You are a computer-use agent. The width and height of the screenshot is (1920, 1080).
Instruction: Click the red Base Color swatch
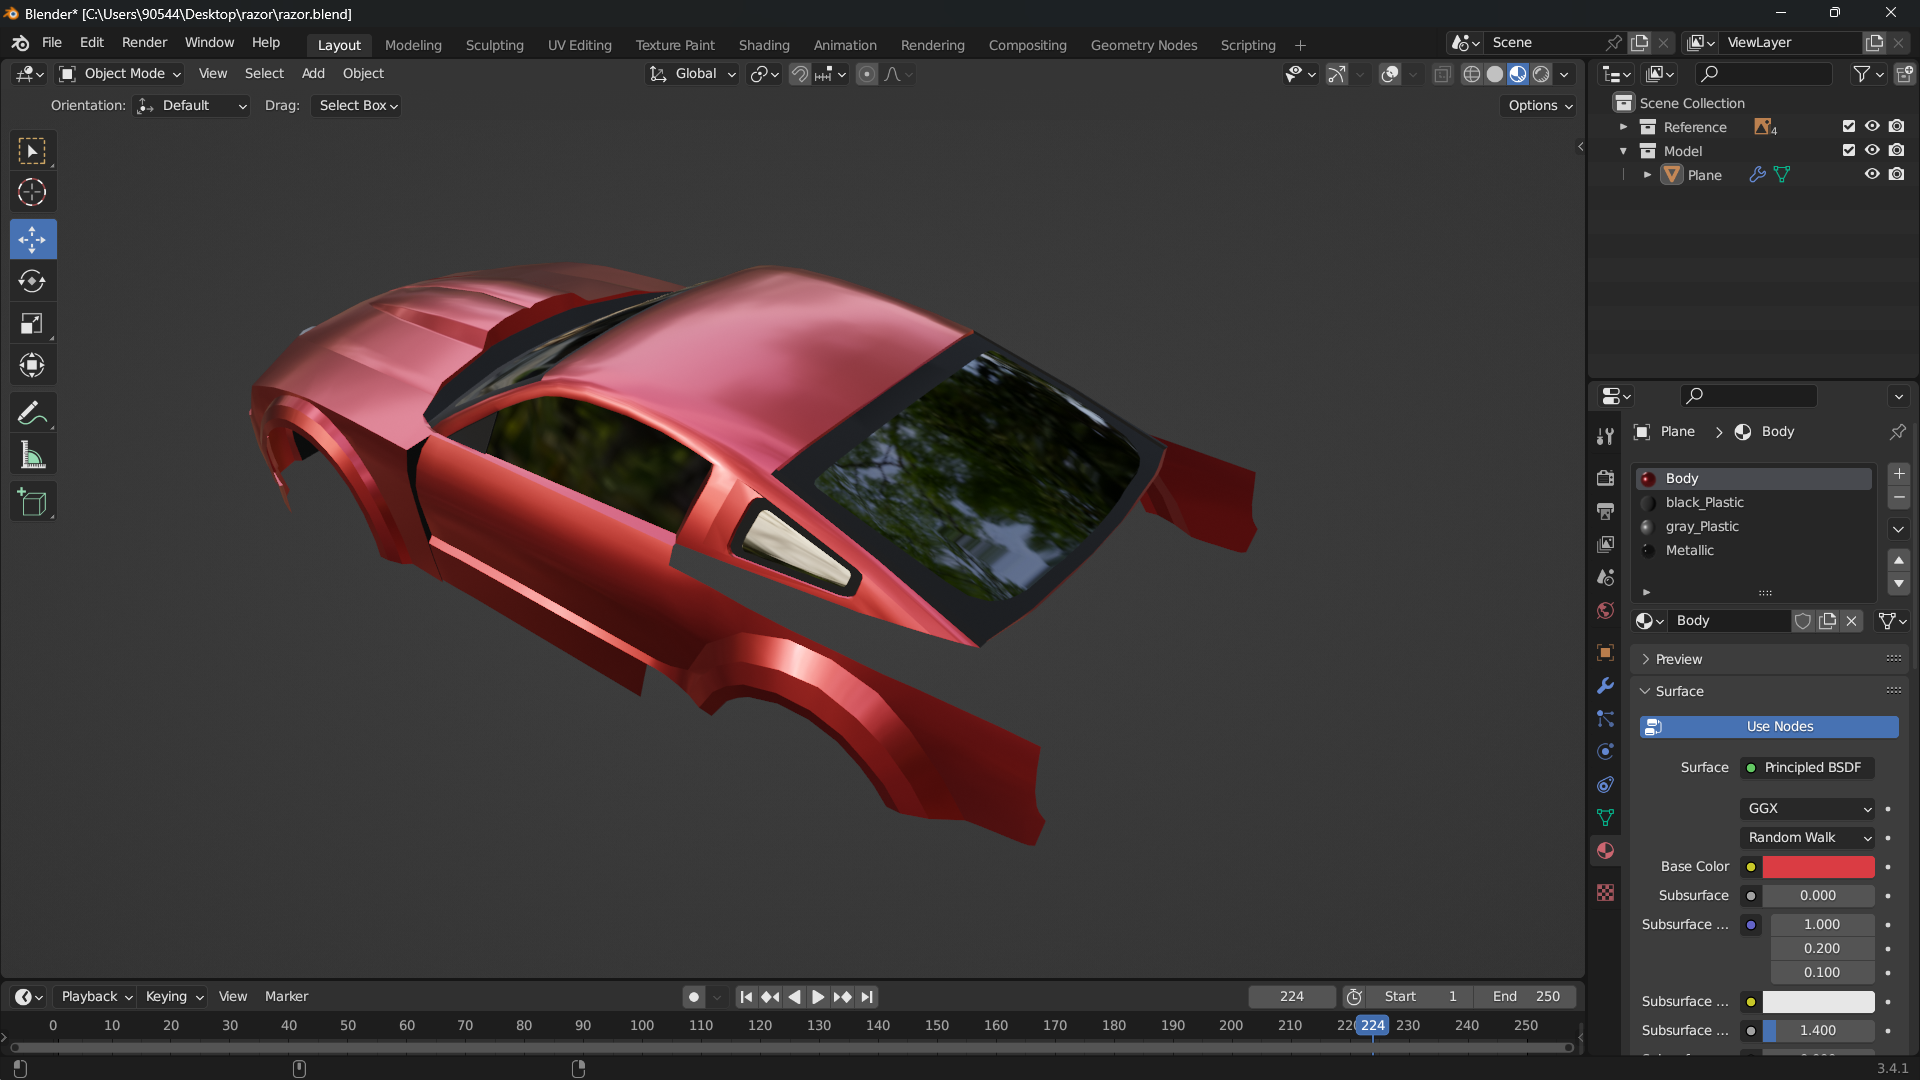[x=1817, y=867]
